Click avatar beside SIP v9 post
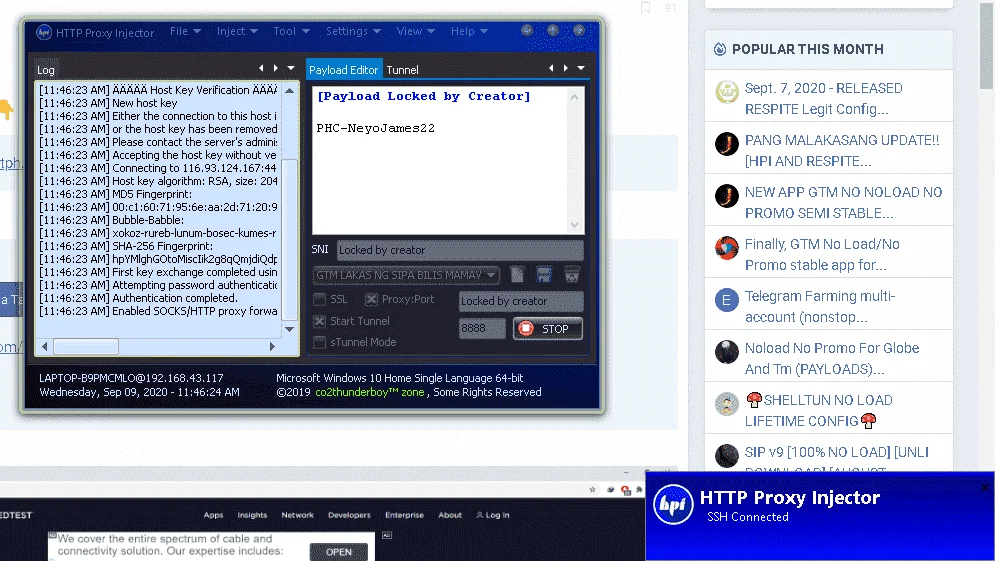This screenshot has height=561, width=995. tap(727, 456)
